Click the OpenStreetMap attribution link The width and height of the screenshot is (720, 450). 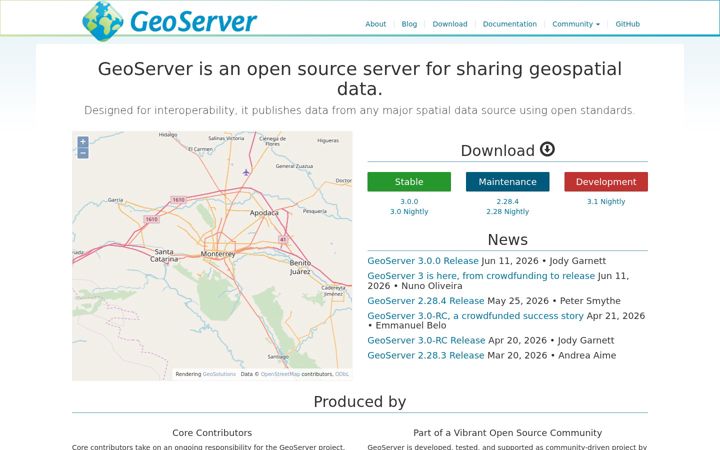click(x=280, y=374)
